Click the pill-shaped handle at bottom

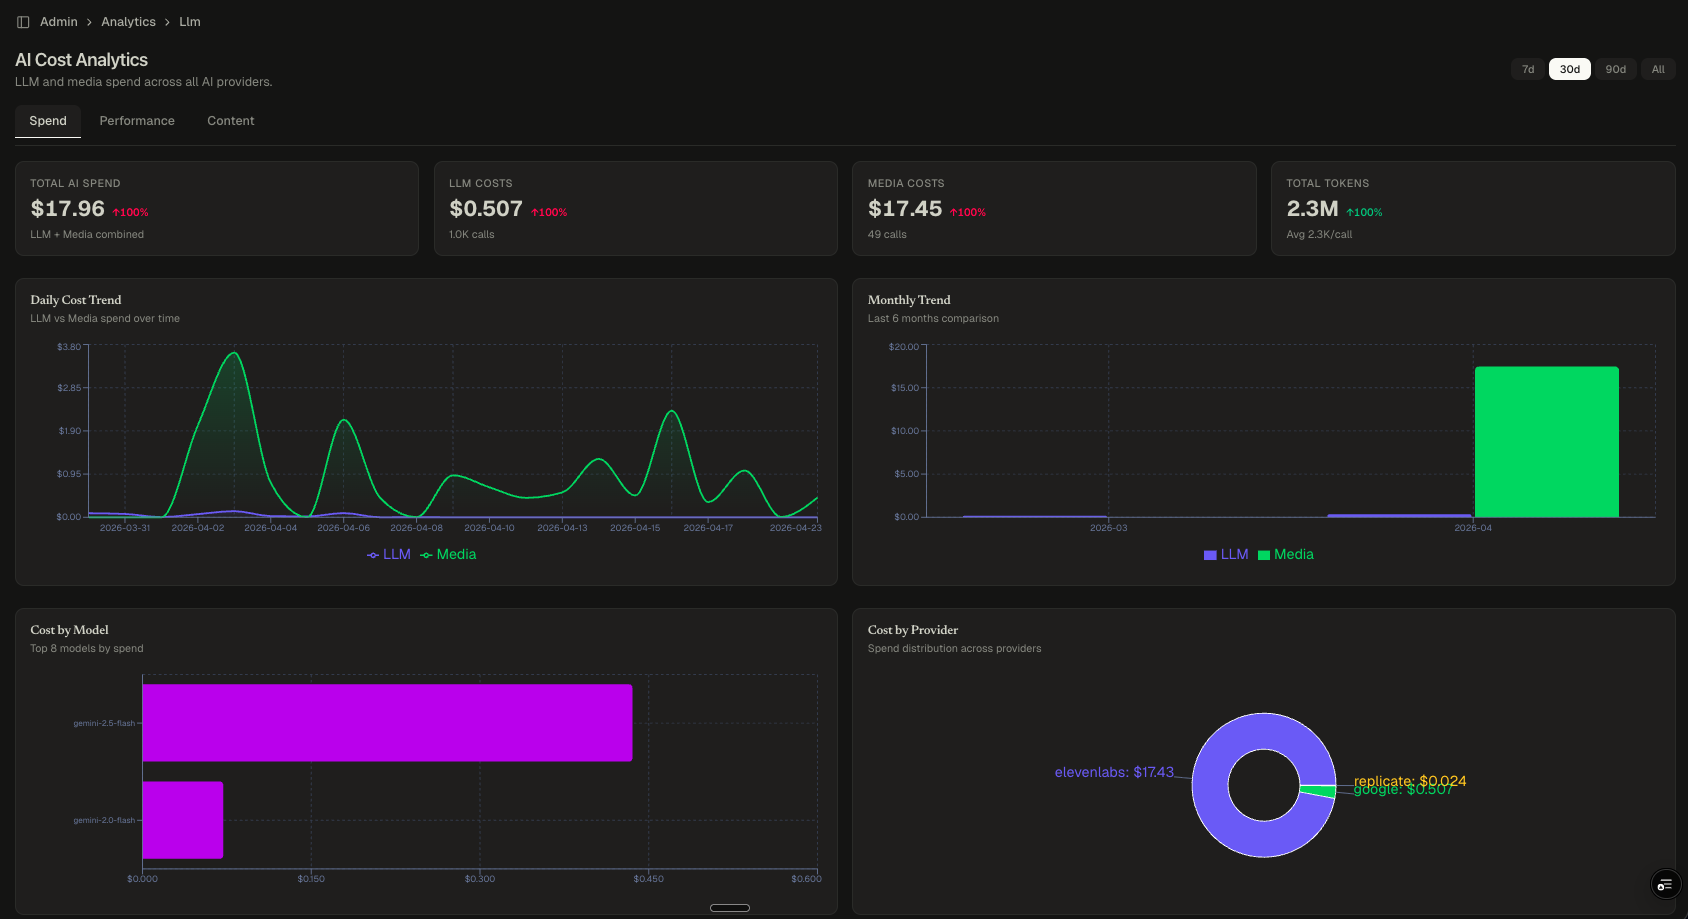coord(730,908)
